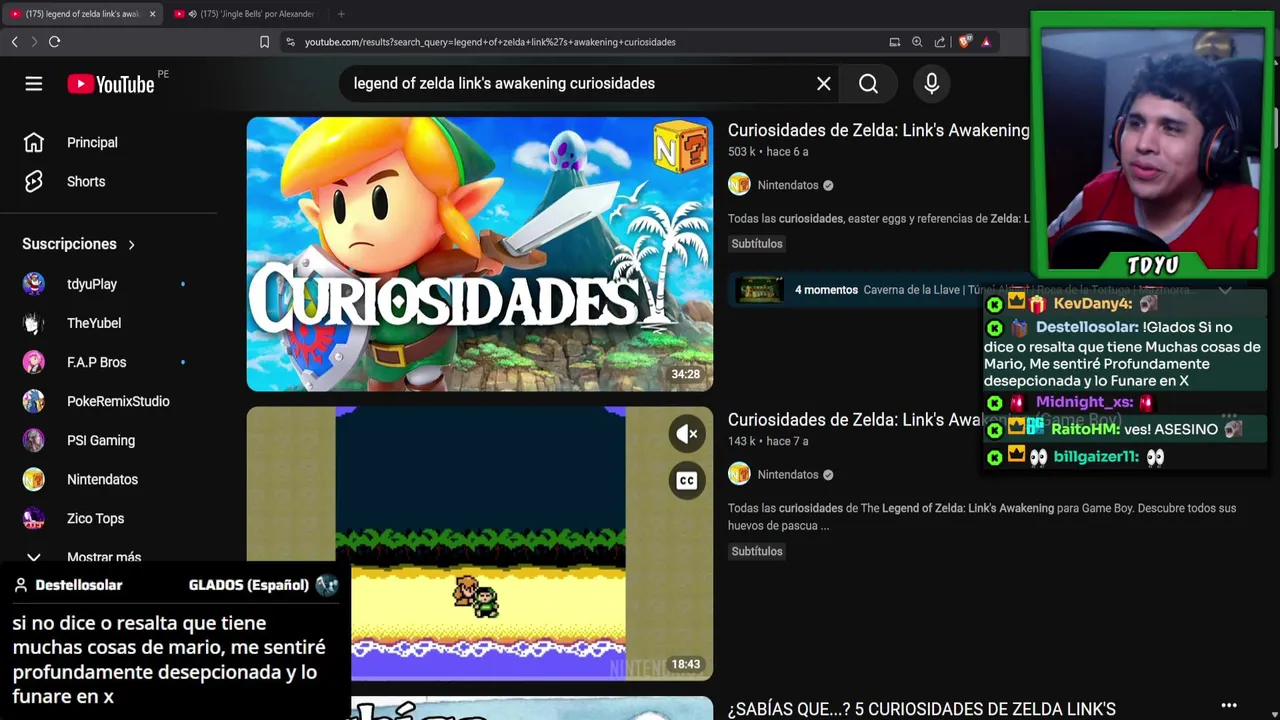Screen dimensions: 1280x720
Task: Click the second video description snippet
Action: (982, 517)
